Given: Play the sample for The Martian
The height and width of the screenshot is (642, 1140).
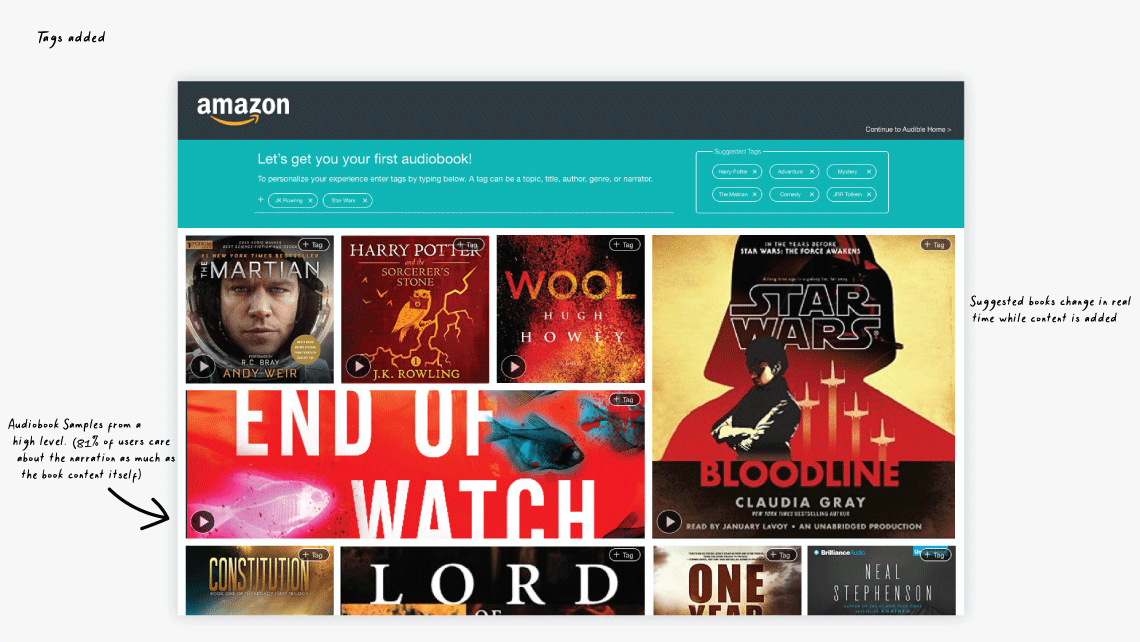Looking at the screenshot, I should [203, 366].
